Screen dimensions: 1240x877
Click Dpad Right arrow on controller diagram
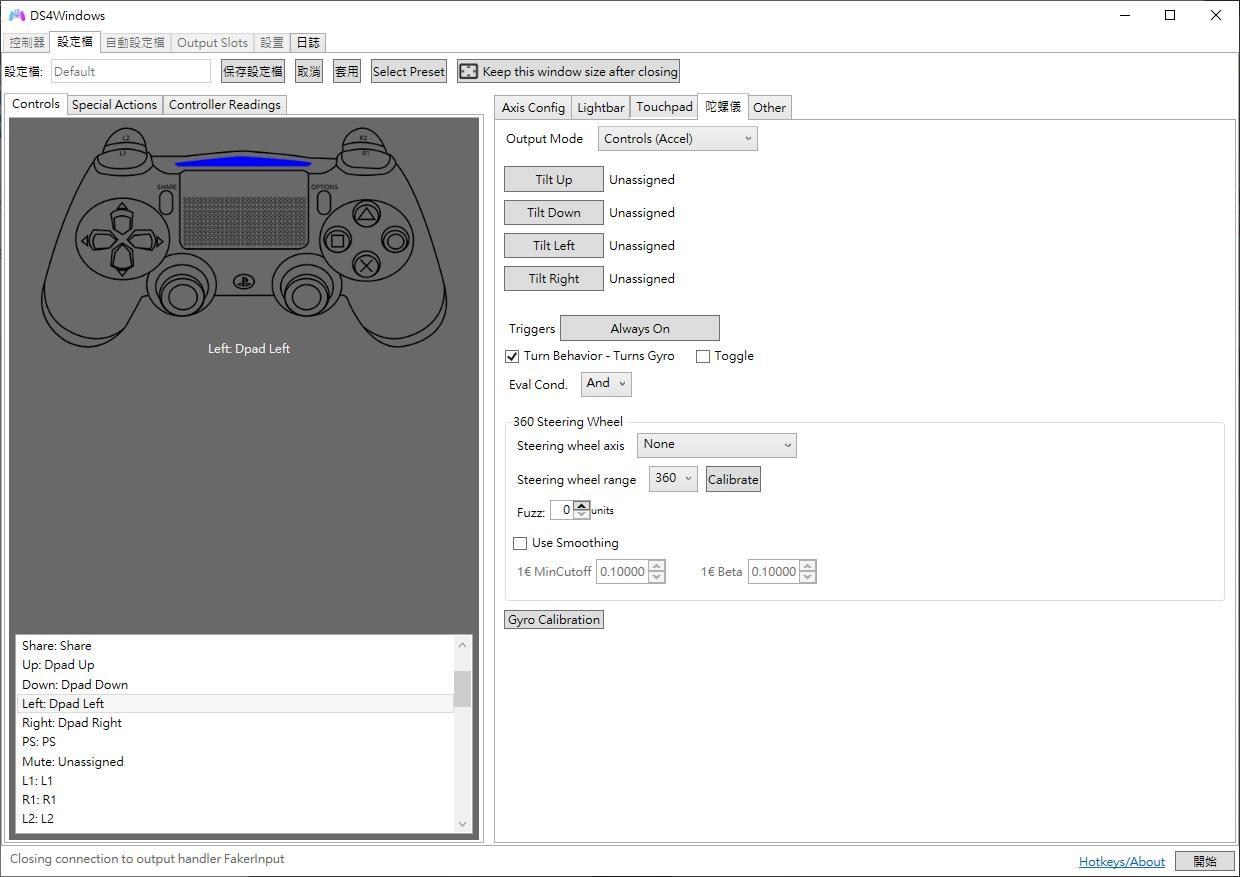(x=145, y=240)
